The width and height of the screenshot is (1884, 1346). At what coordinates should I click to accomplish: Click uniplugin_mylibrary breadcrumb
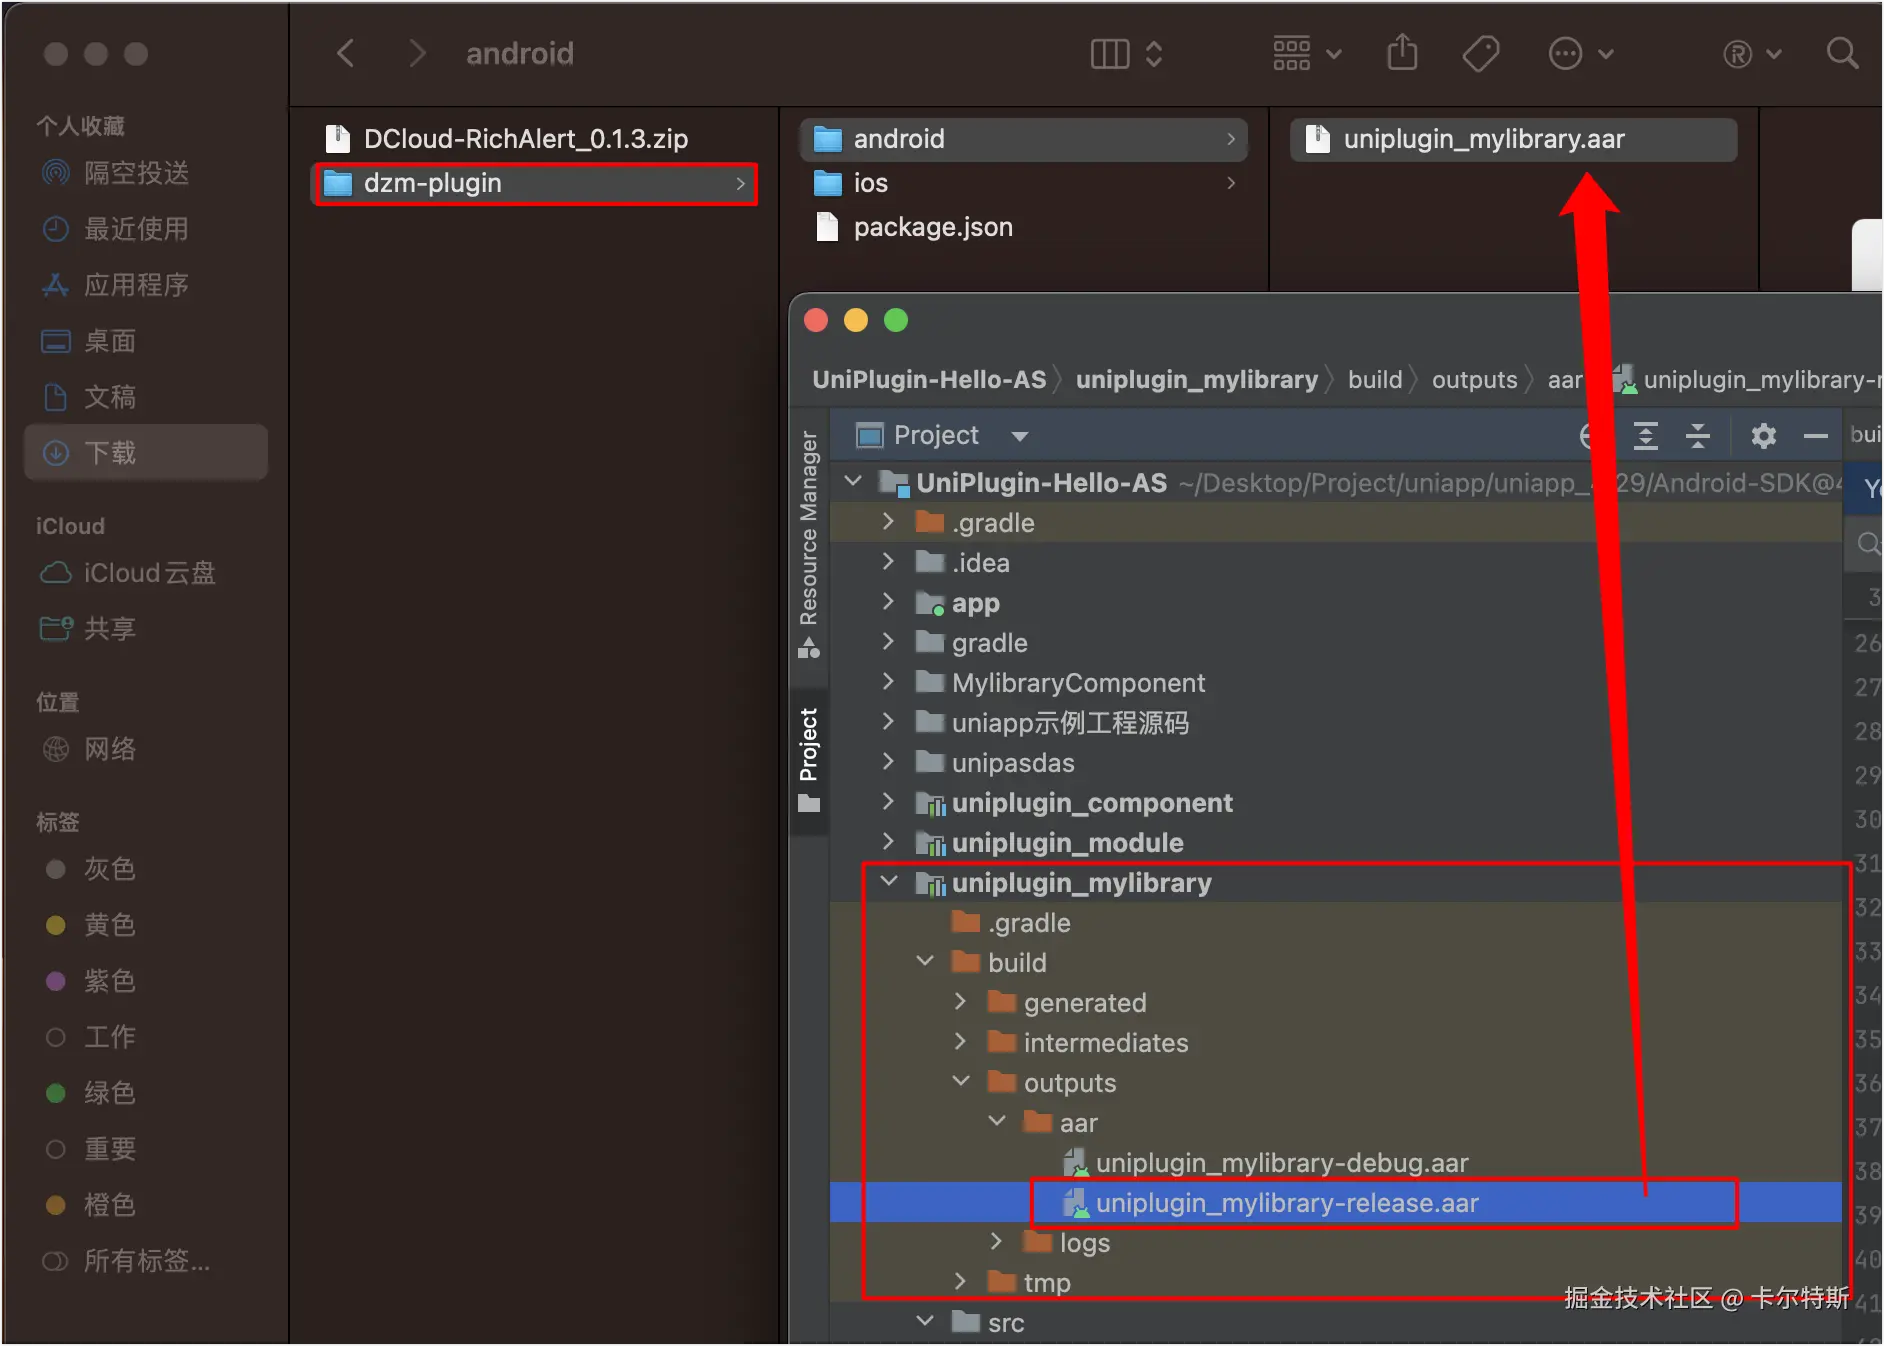coord(1197,380)
